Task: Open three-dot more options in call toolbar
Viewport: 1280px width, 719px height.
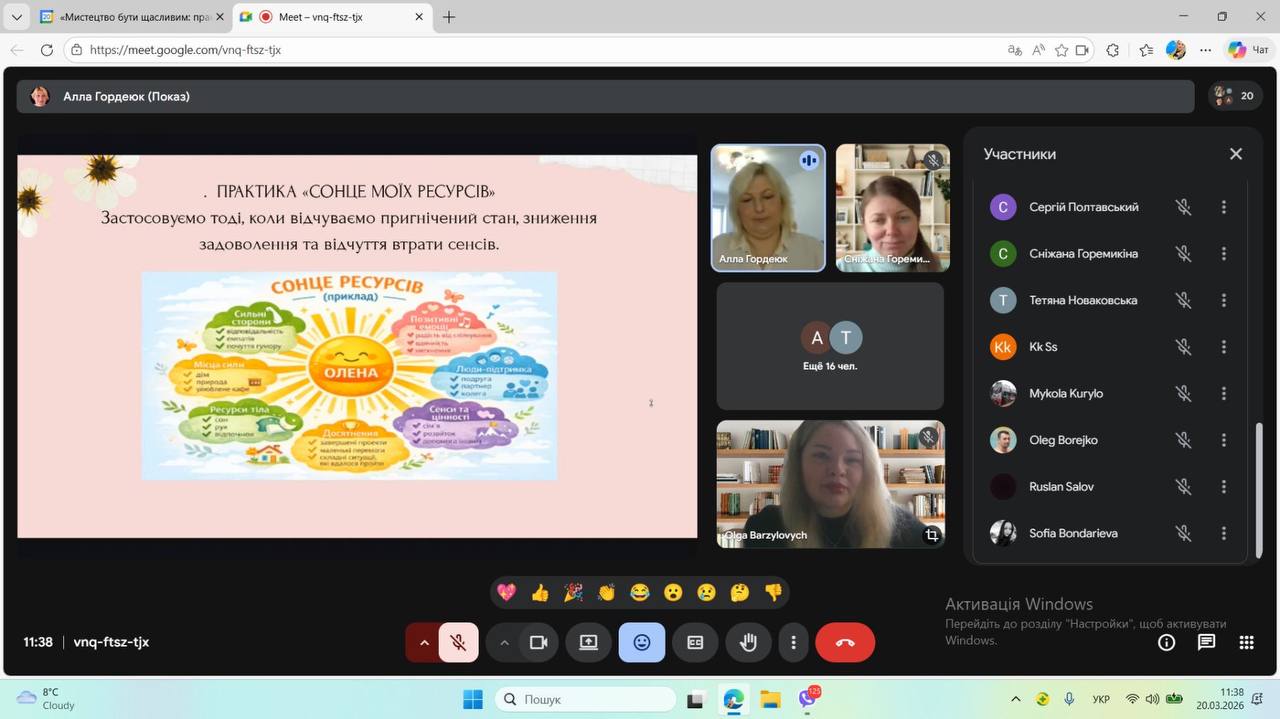Action: (x=793, y=642)
